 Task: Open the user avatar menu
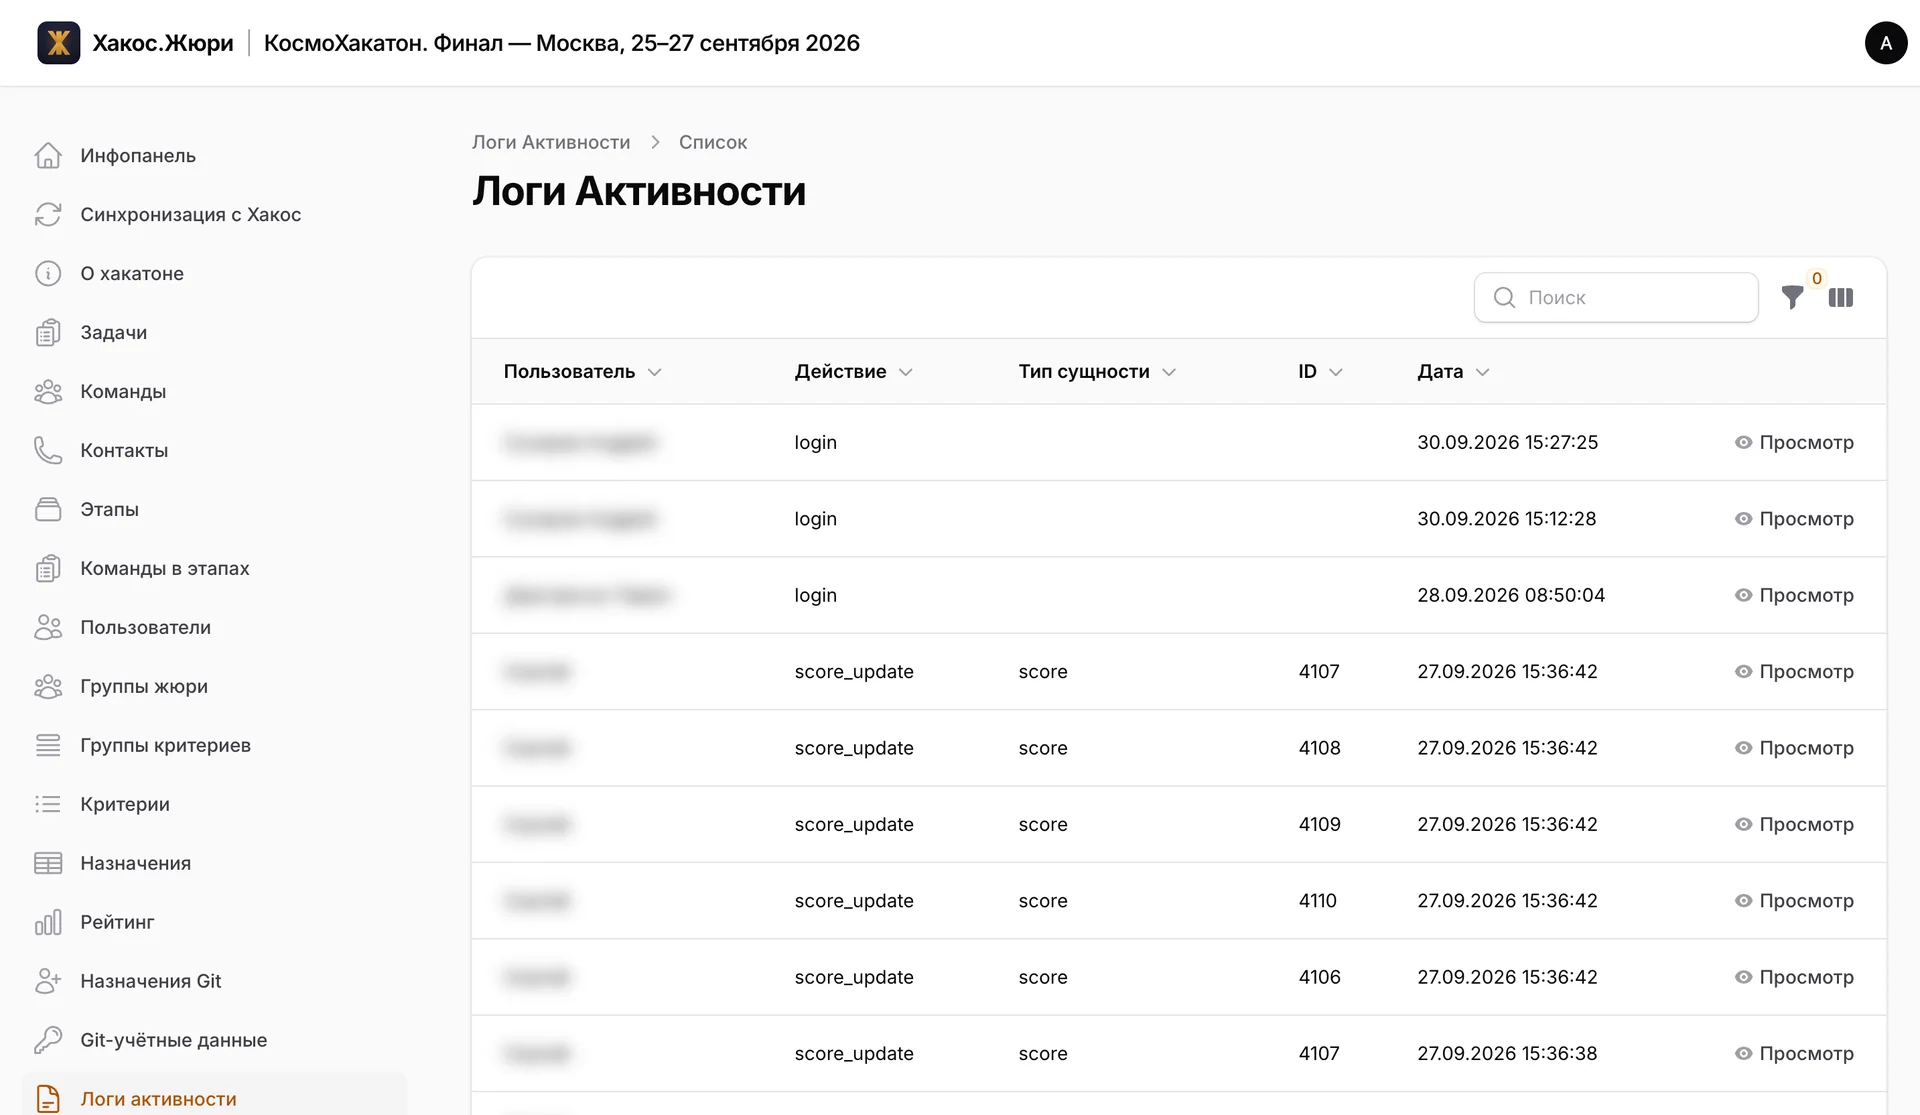1885,43
